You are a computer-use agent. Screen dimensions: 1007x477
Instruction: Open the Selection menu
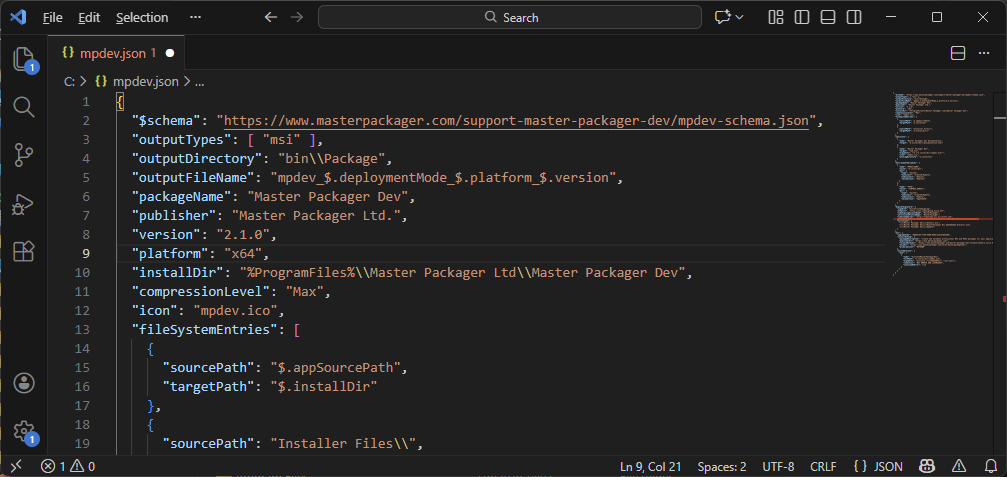(142, 17)
